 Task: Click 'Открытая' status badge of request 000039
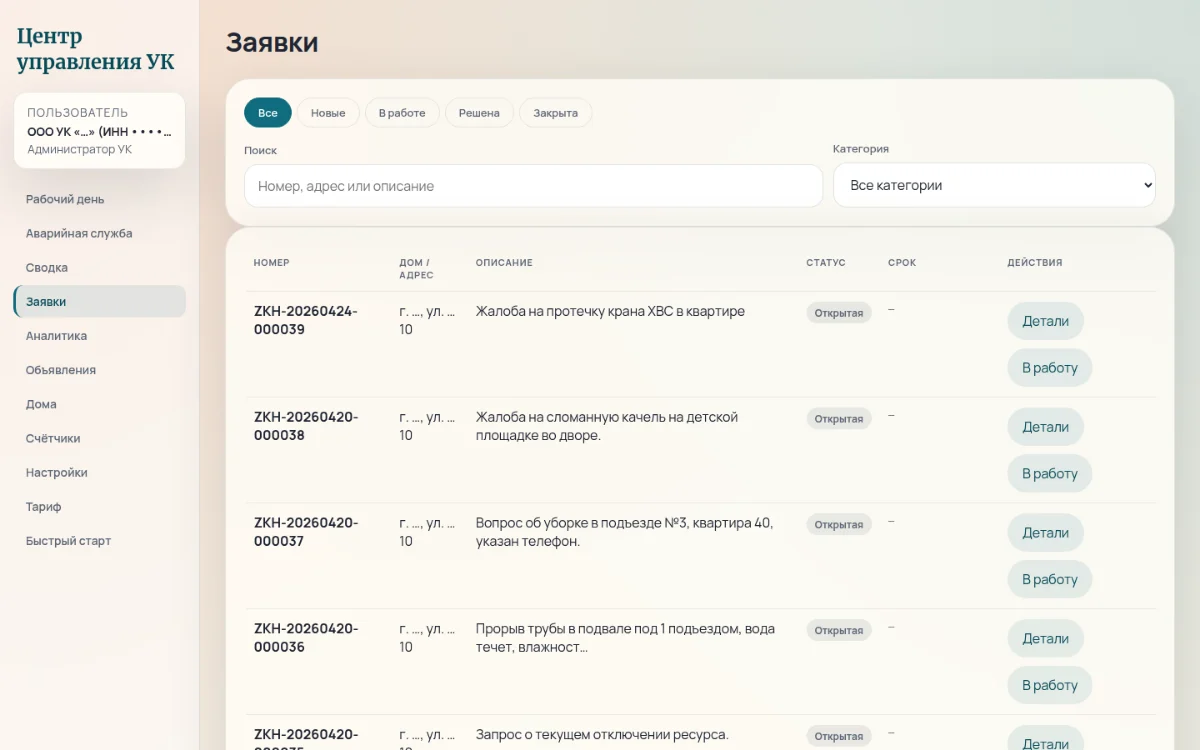click(839, 313)
